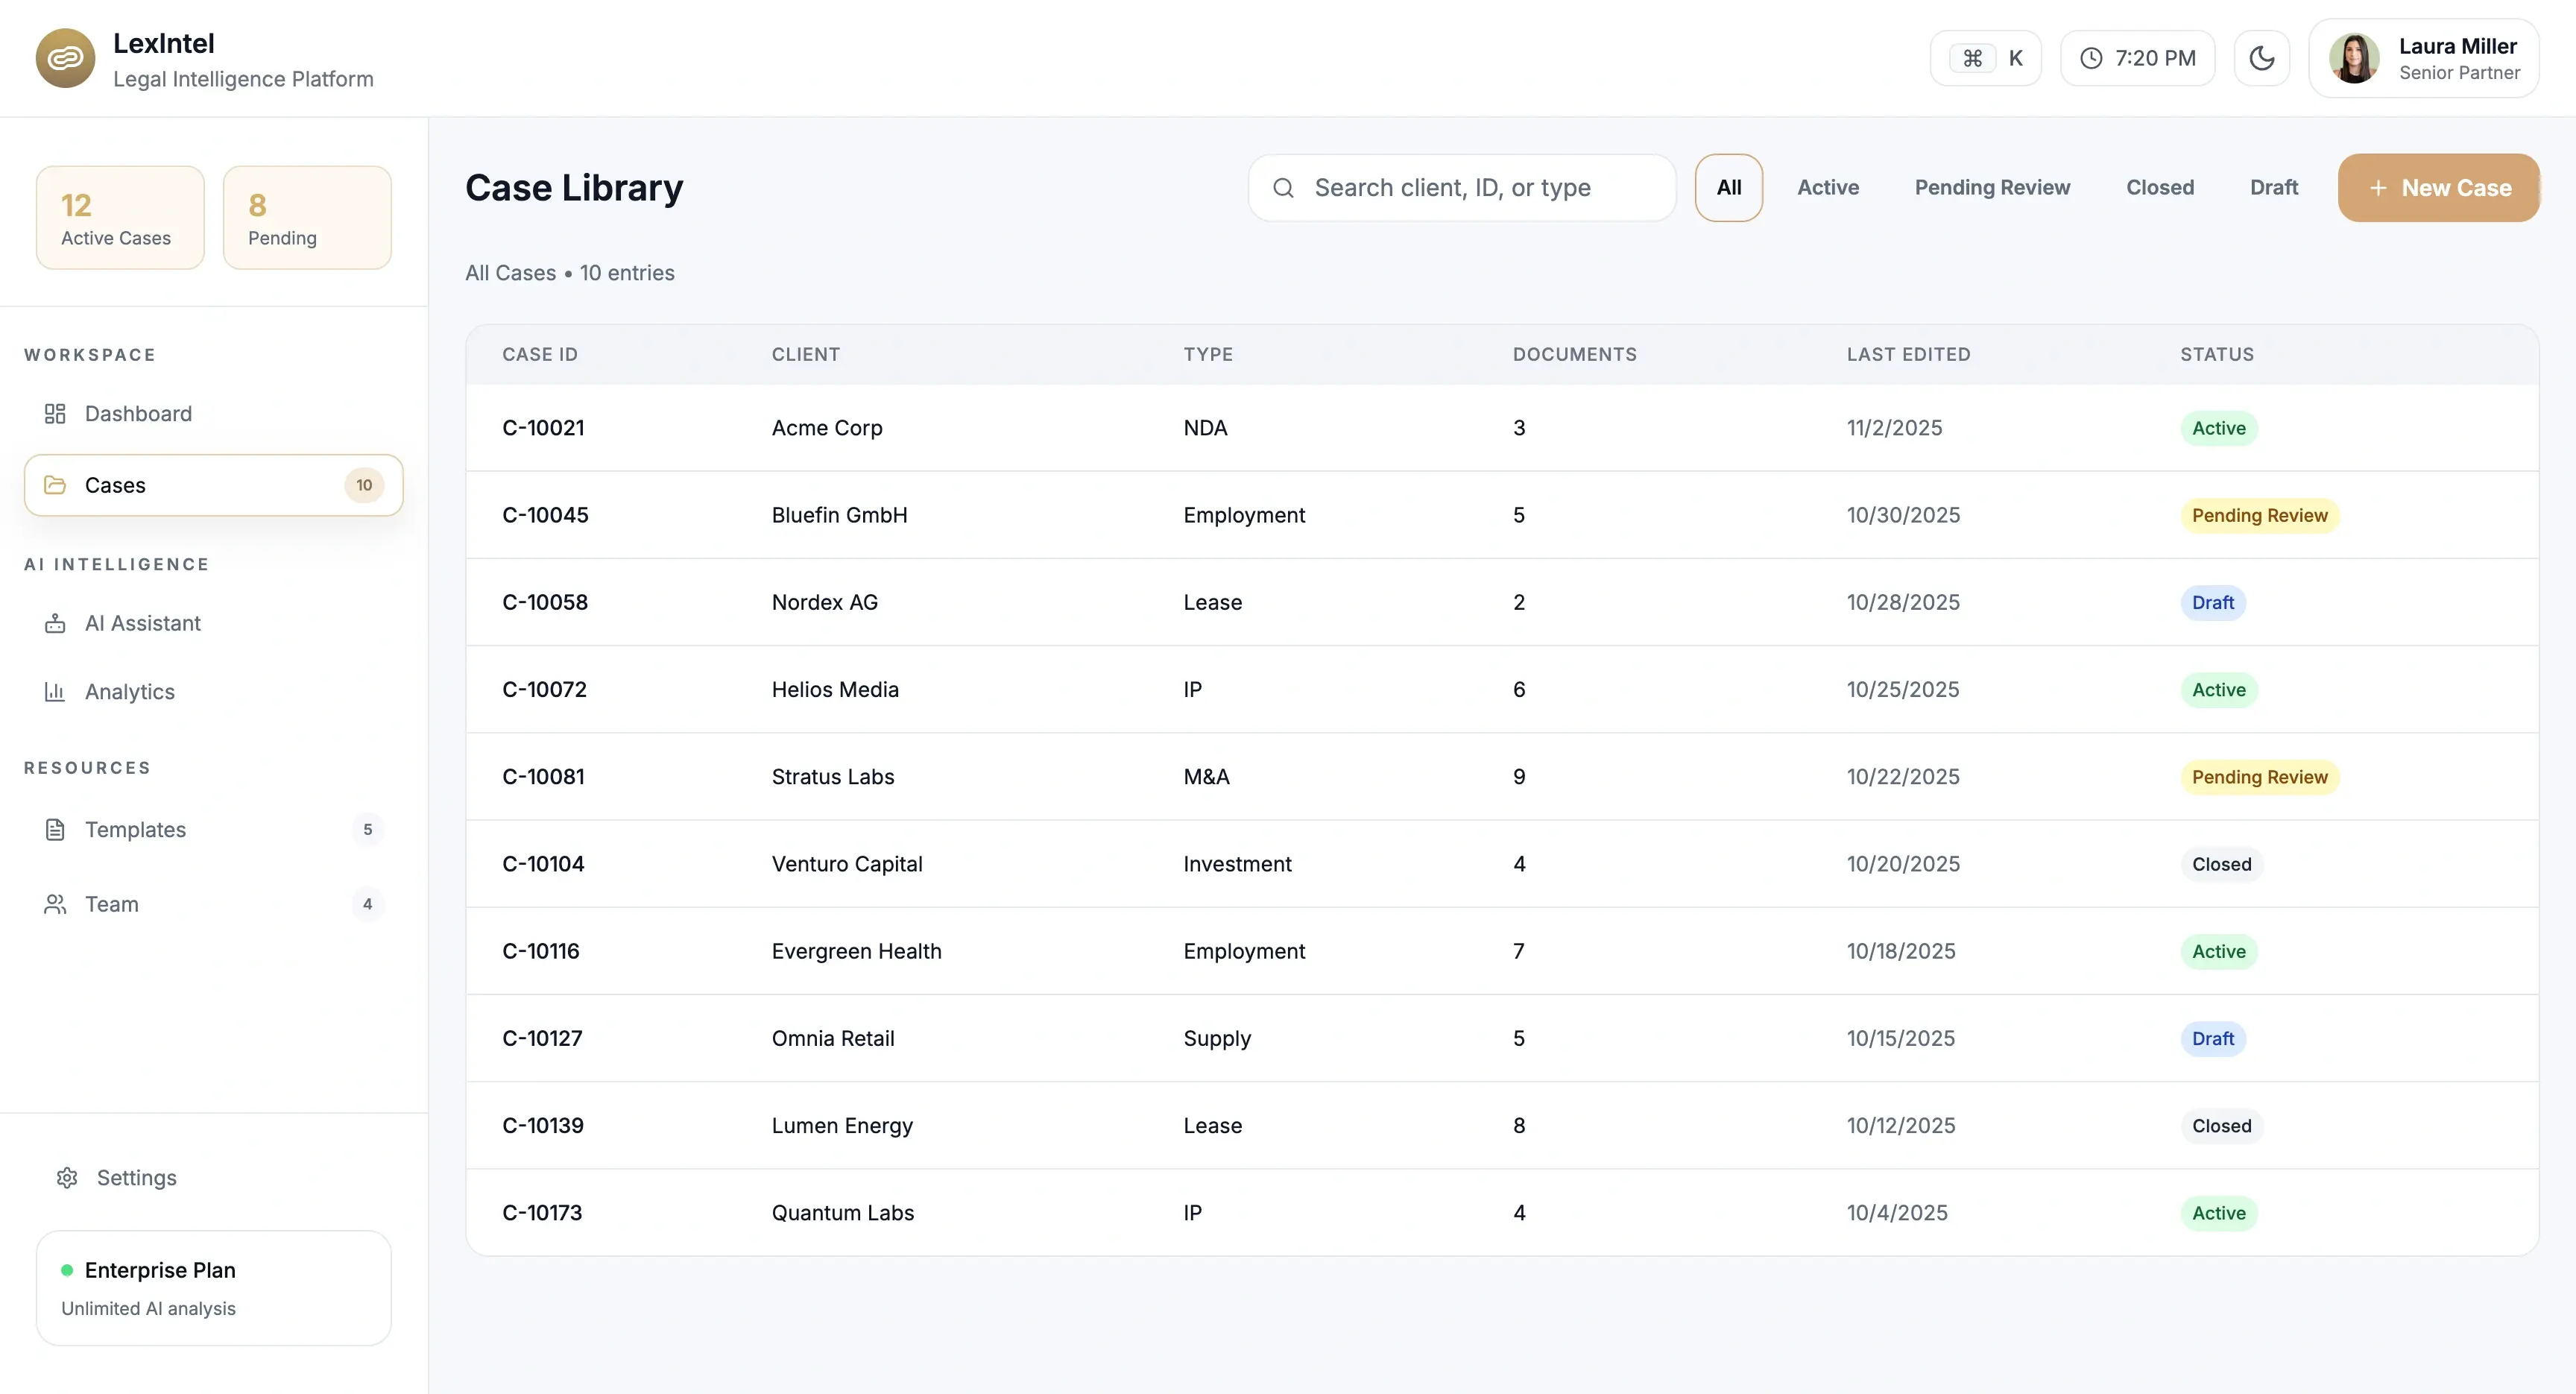This screenshot has width=2576, height=1394.
Task: Click the Templates document icon
Action: (x=55, y=830)
